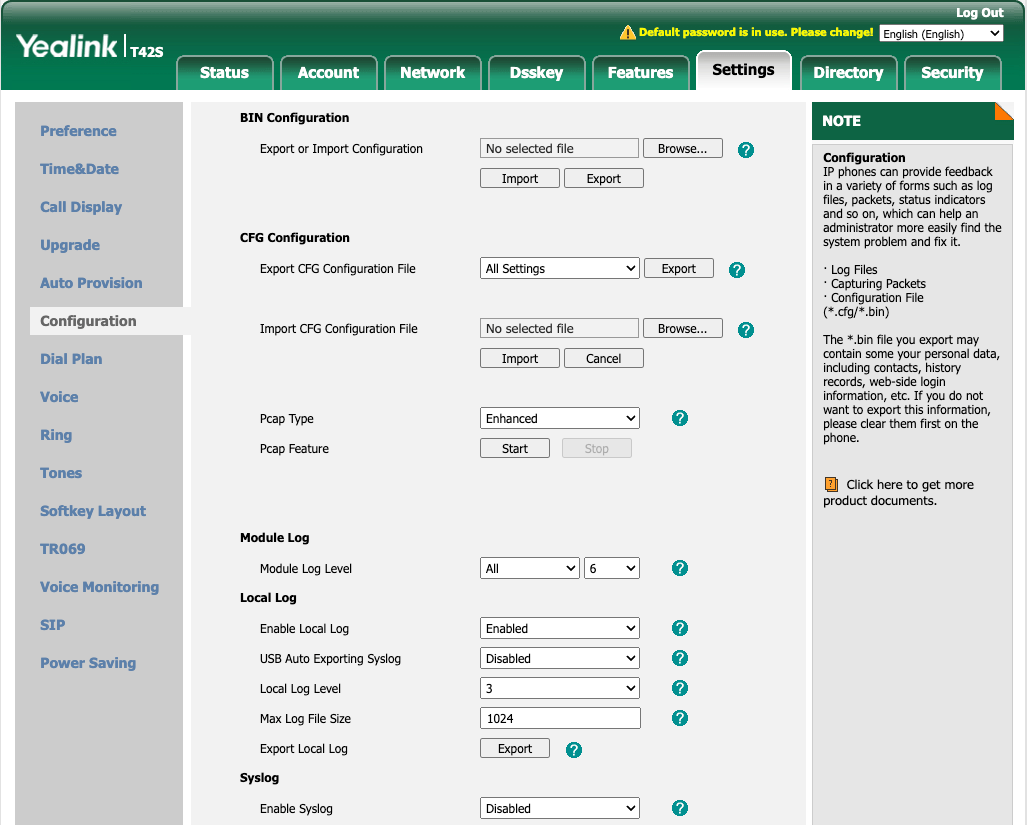The image size is (1027, 825).
Task: Open the Pcap Type dropdown
Action: (x=560, y=418)
